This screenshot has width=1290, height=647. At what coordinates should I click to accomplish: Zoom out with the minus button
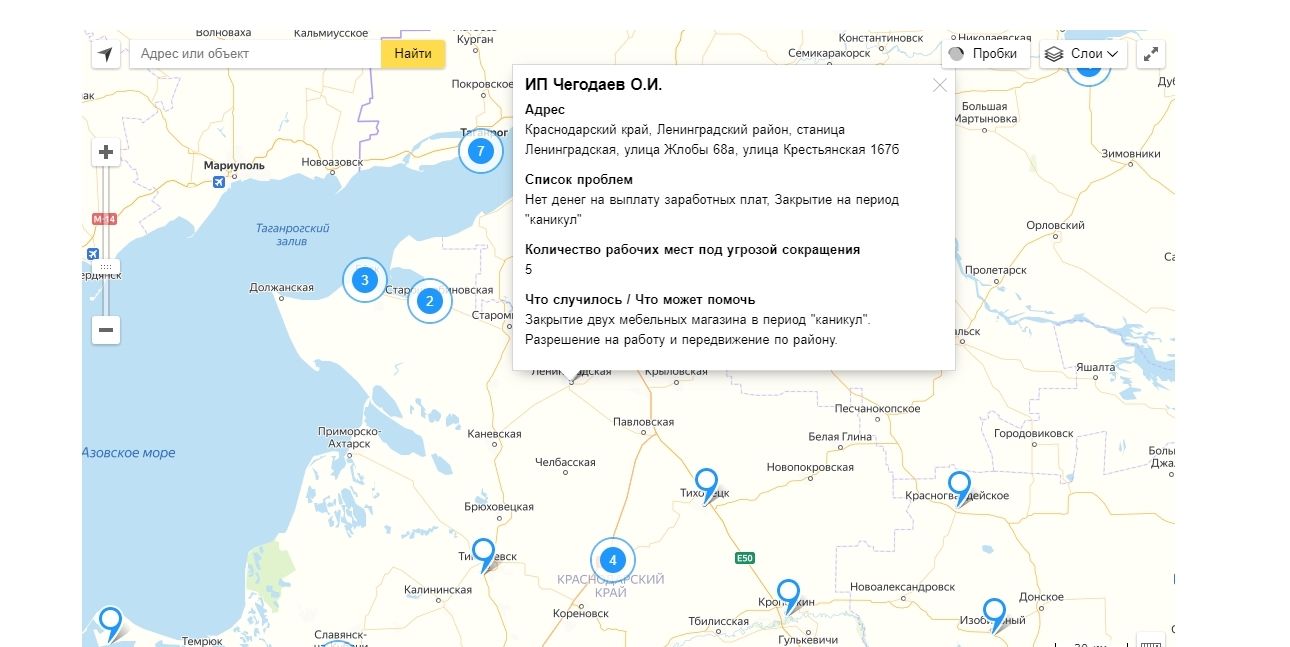(x=106, y=329)
